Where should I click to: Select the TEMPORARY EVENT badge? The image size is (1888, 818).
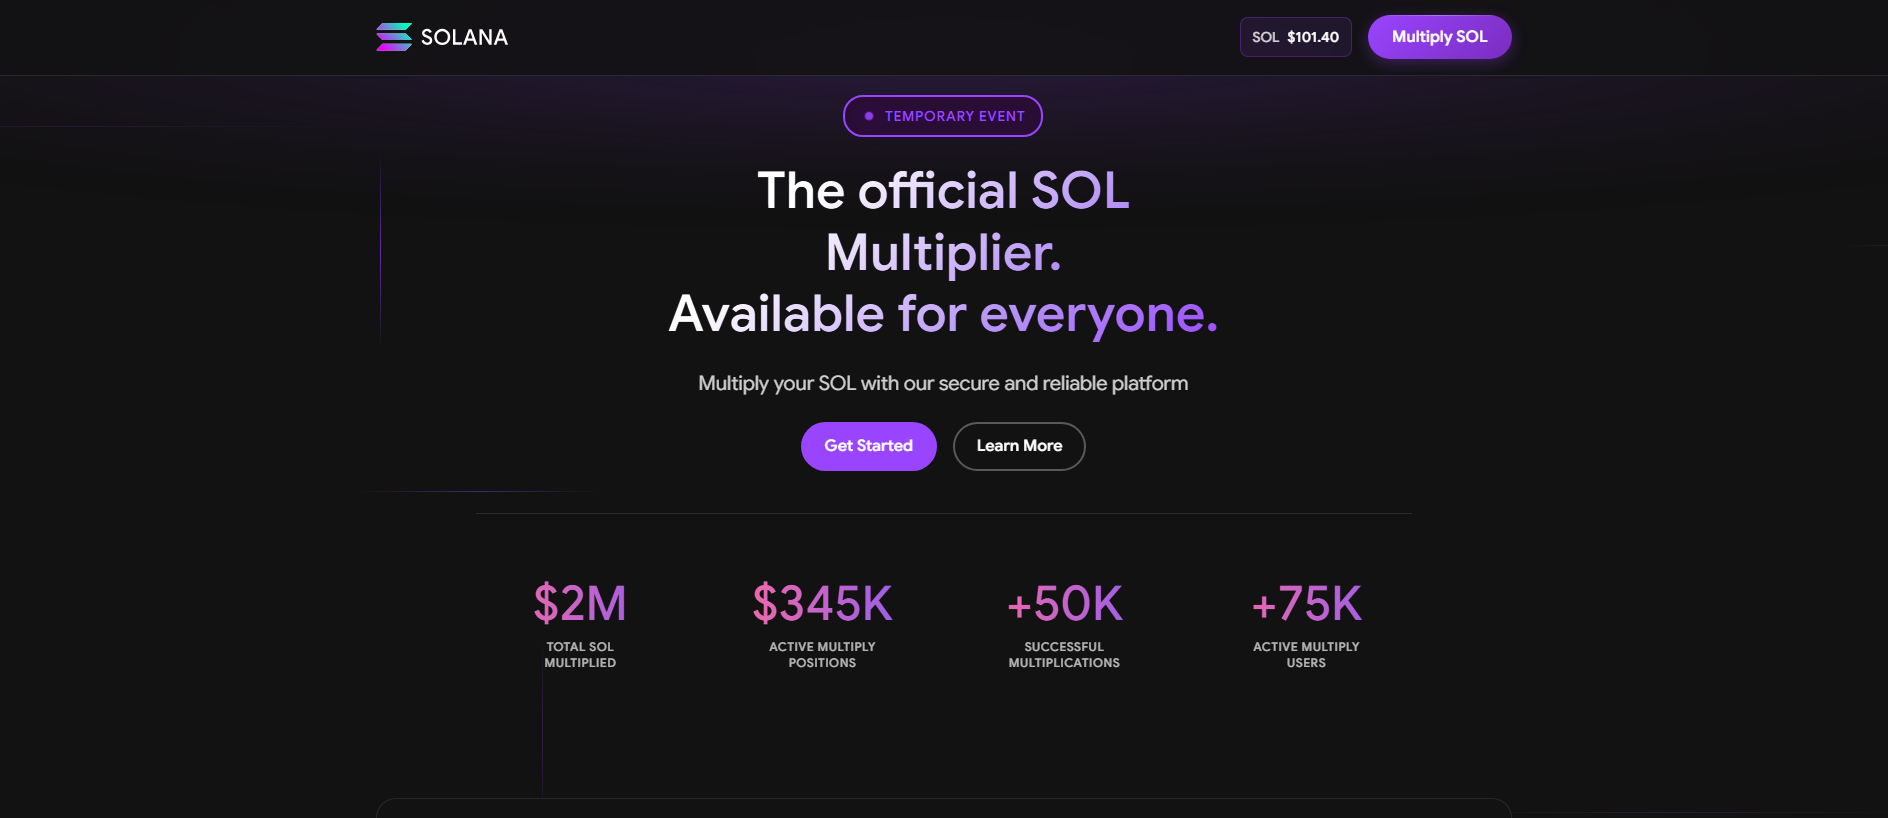[x=943, y=116]
